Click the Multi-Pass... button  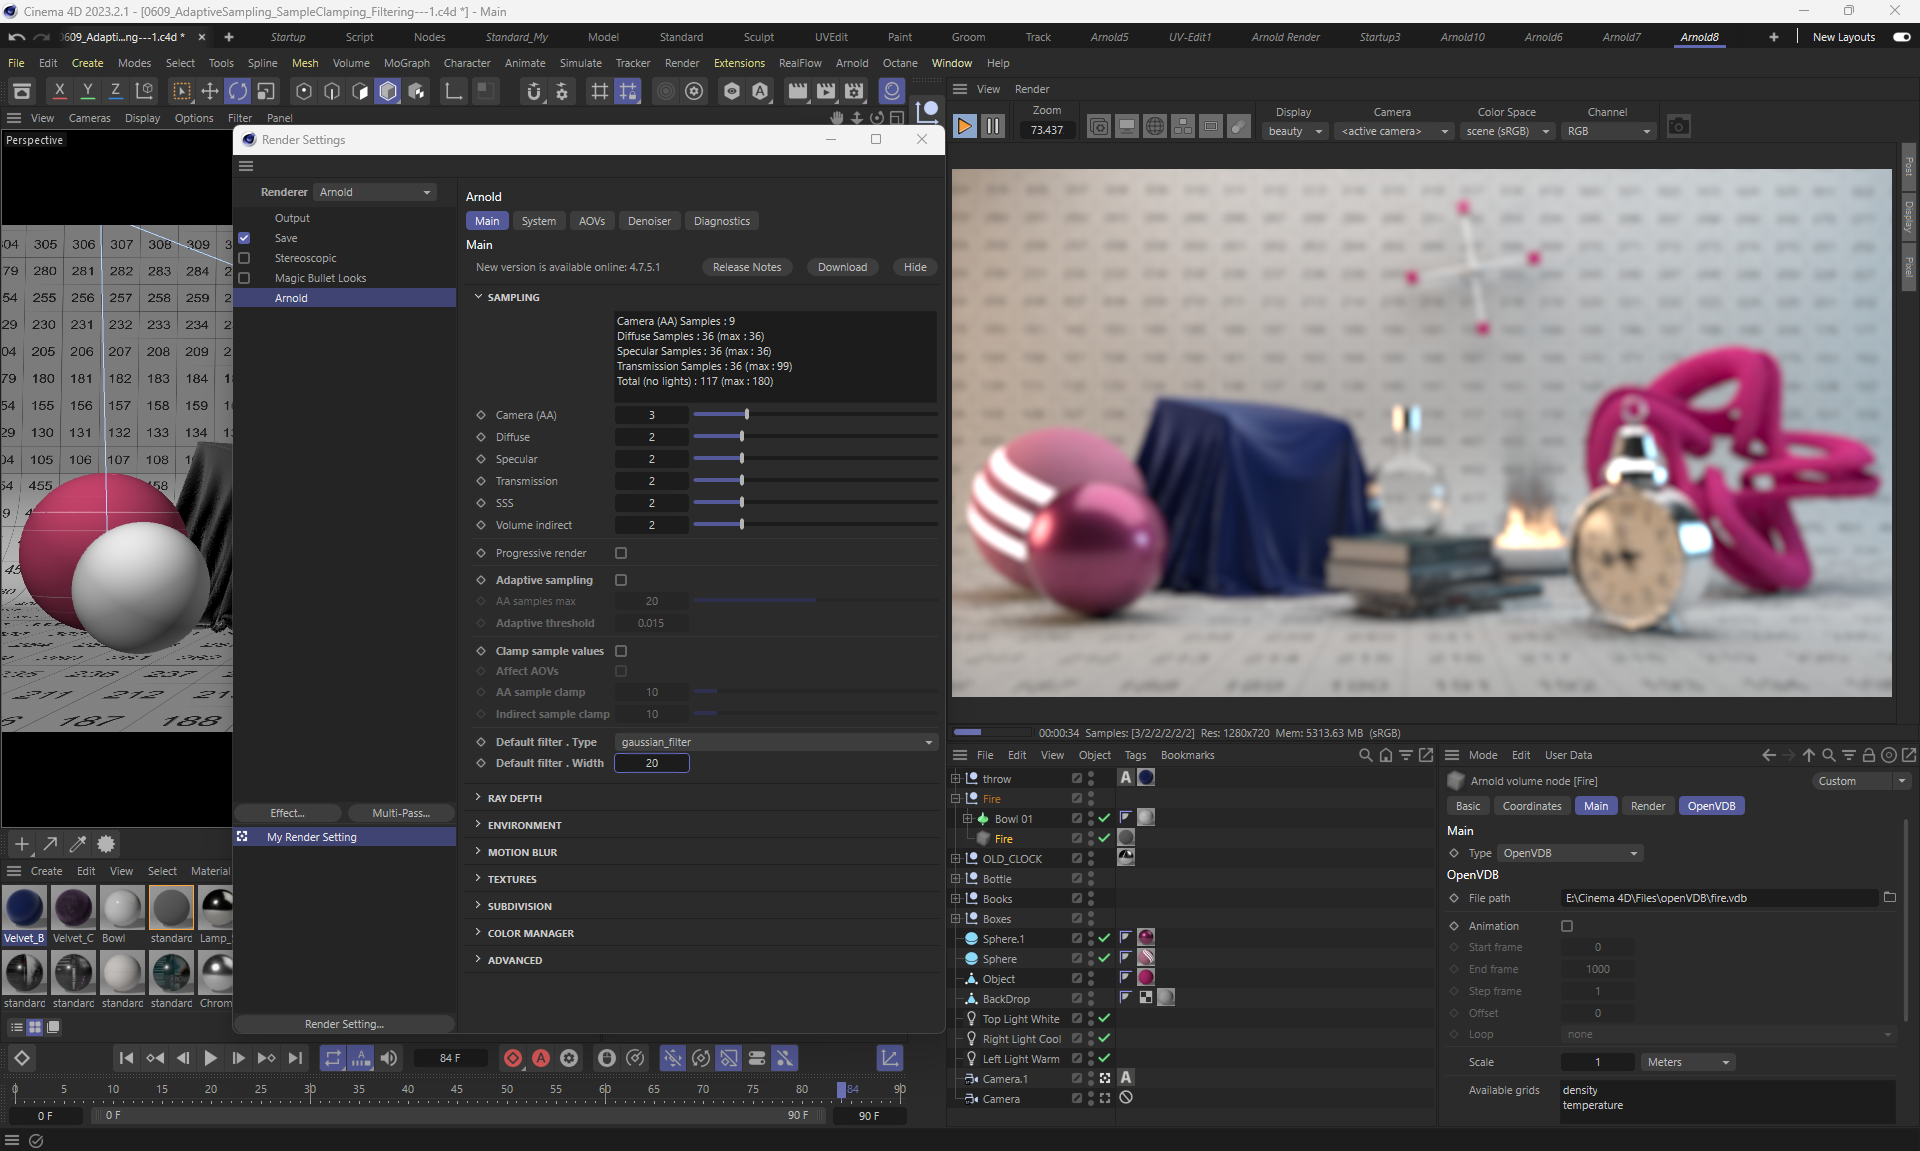point(400,813)
